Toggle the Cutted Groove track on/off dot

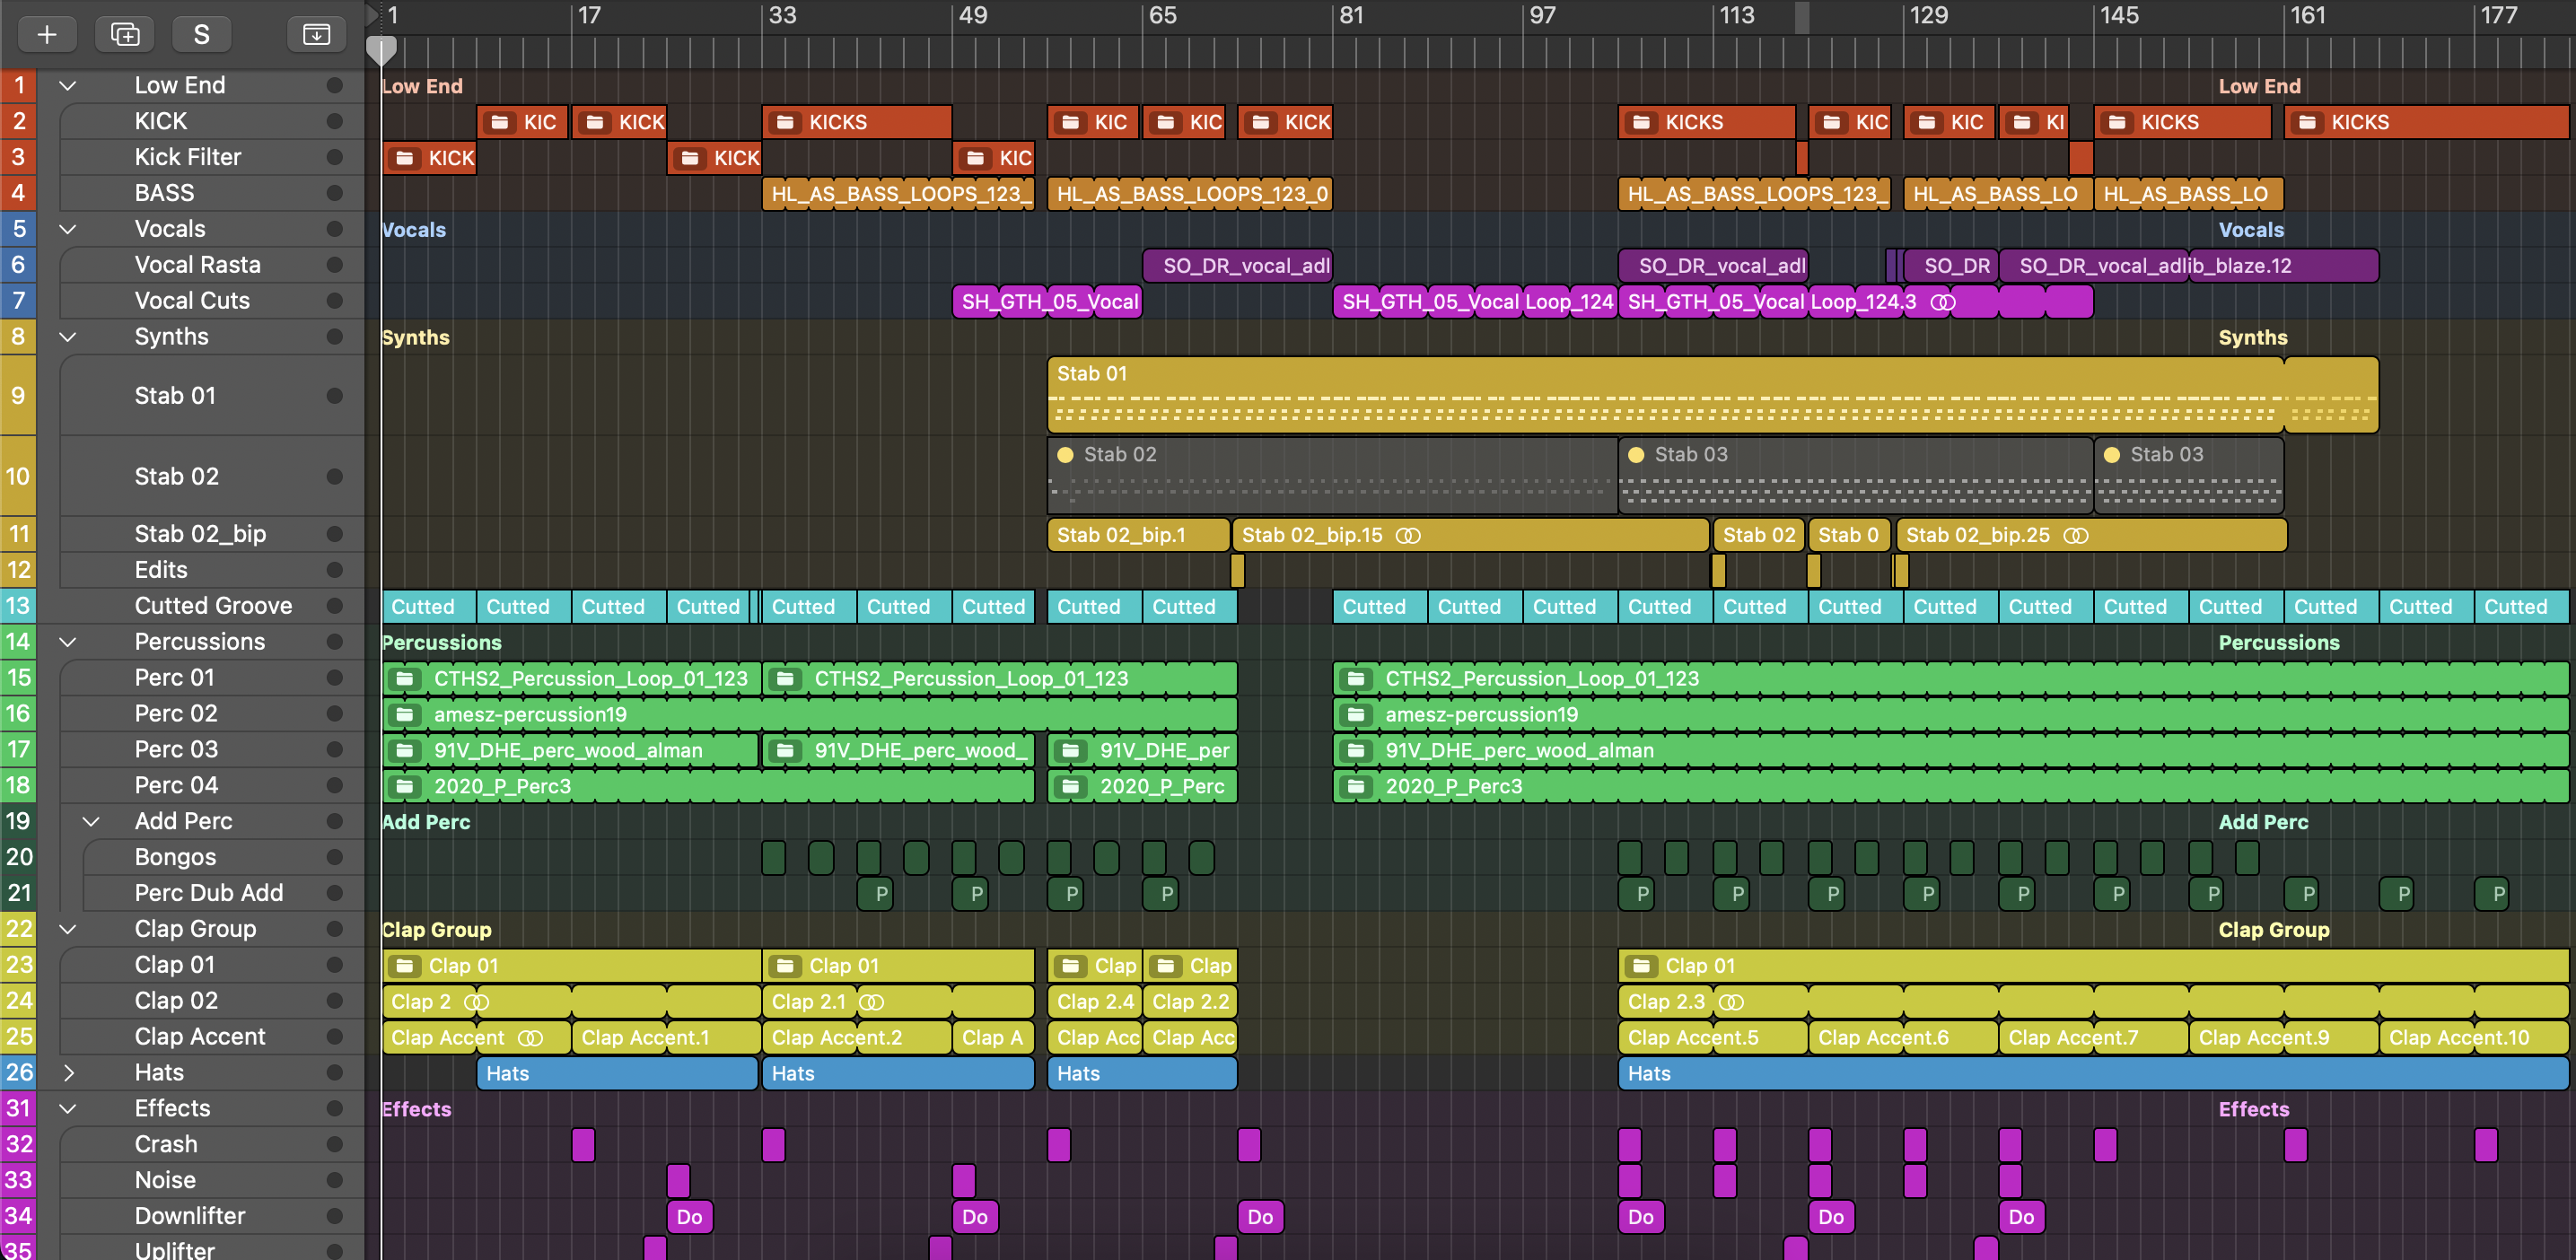(x=334, y=606)
